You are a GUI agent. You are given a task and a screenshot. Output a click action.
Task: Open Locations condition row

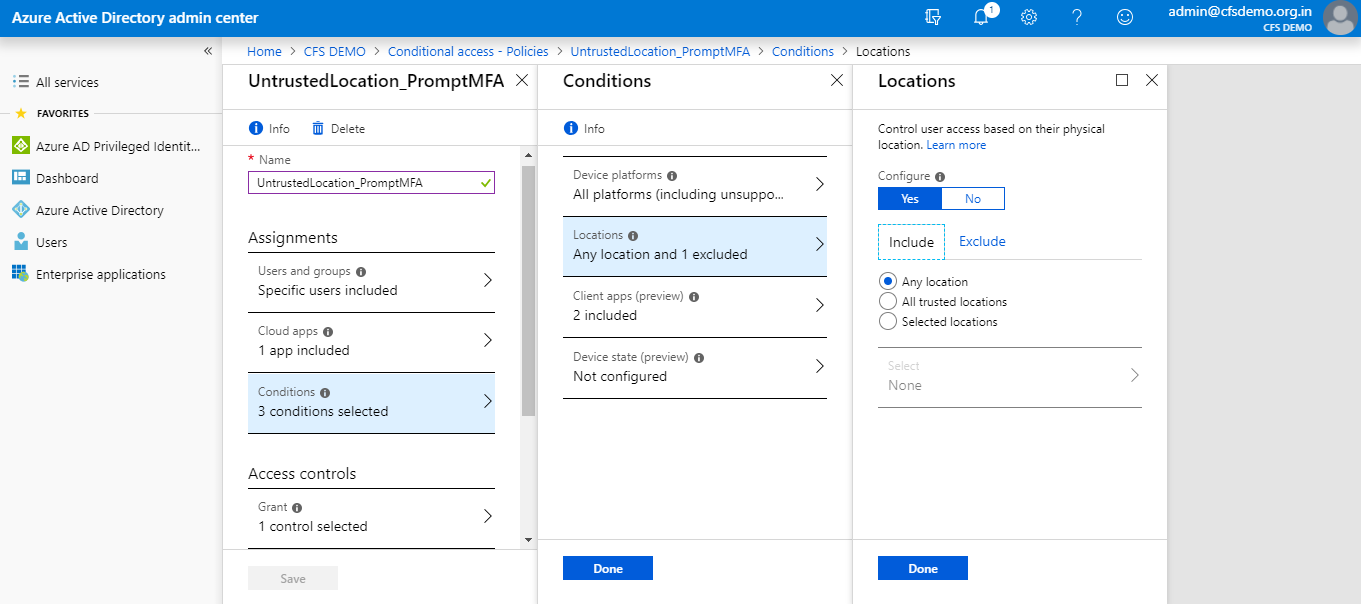pos(695,246)
